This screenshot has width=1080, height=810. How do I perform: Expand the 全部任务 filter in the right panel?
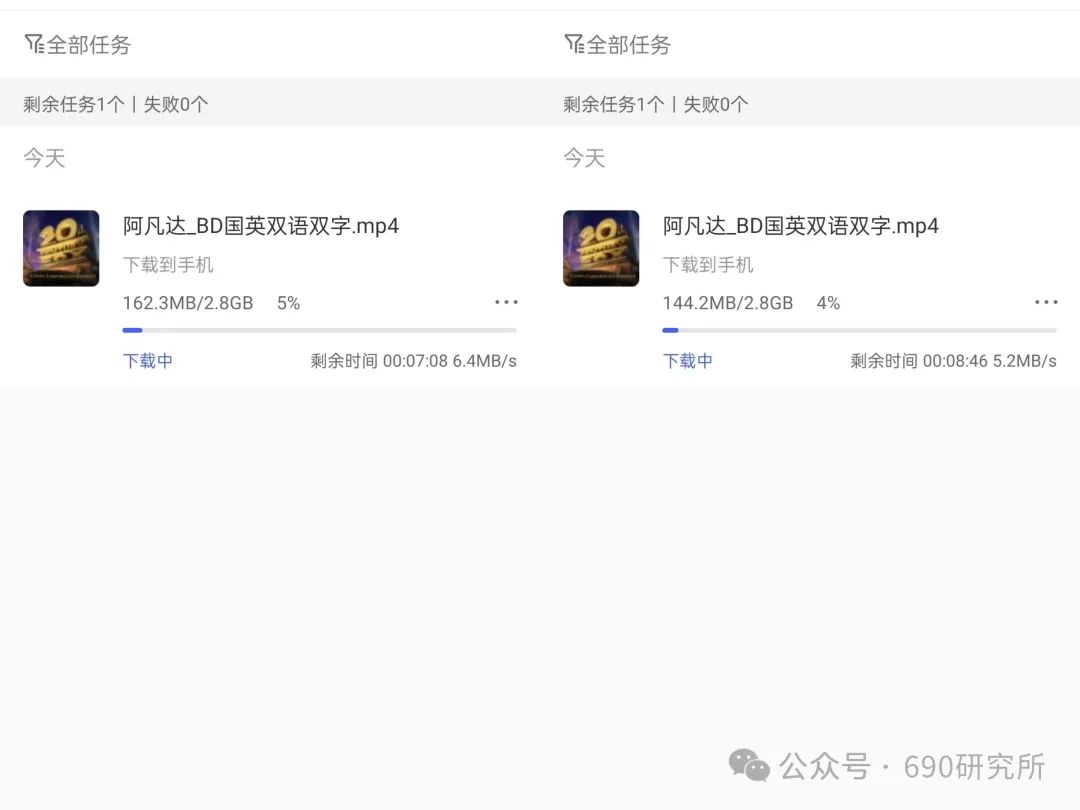(629, 45)
